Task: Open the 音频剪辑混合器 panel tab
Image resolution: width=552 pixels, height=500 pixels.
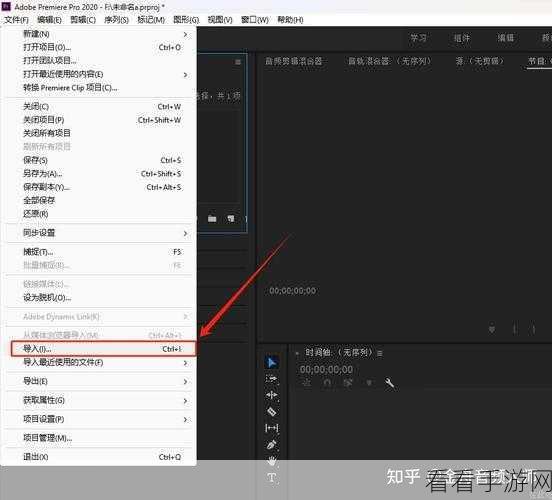Action: 294,61
